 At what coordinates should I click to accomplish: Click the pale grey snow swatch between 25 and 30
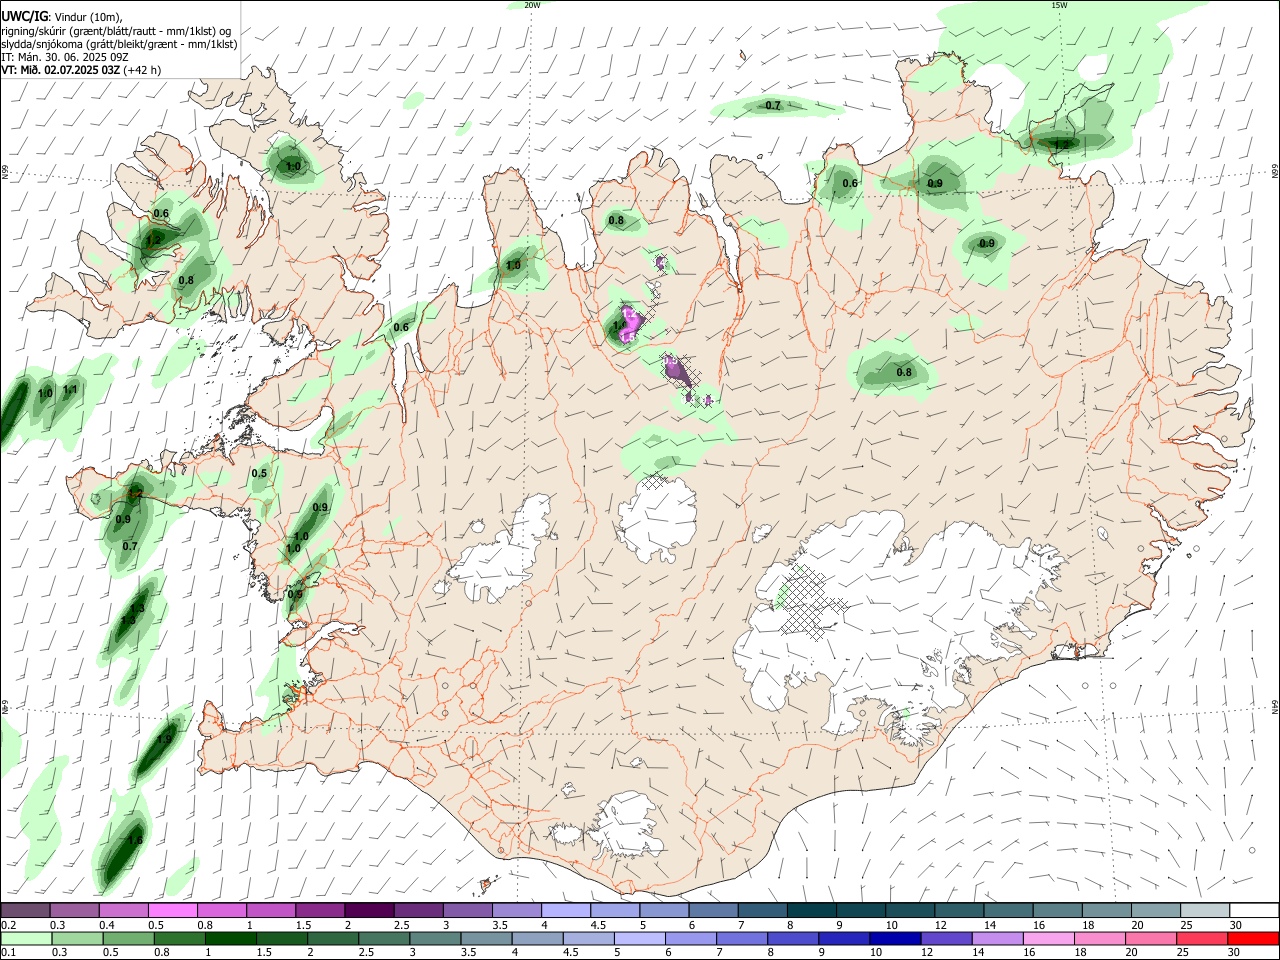click(x=1205, y=911)
